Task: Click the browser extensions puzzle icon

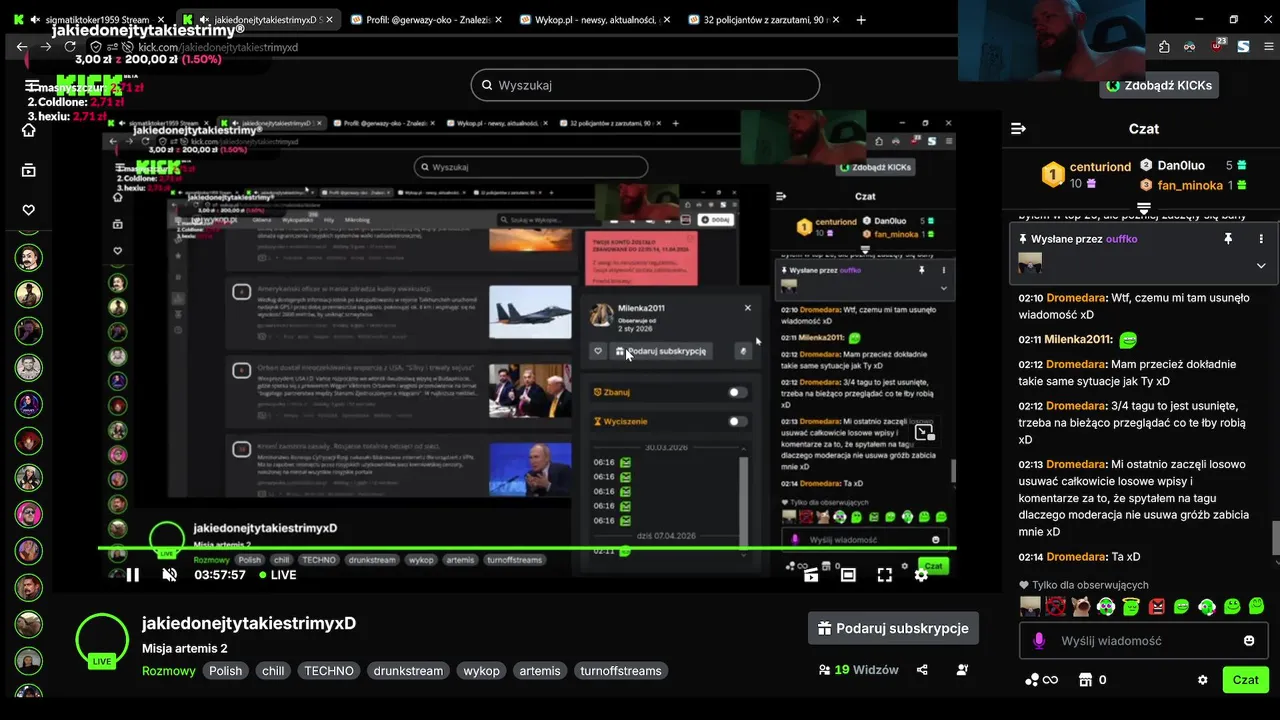Action: pos(1164,46)
